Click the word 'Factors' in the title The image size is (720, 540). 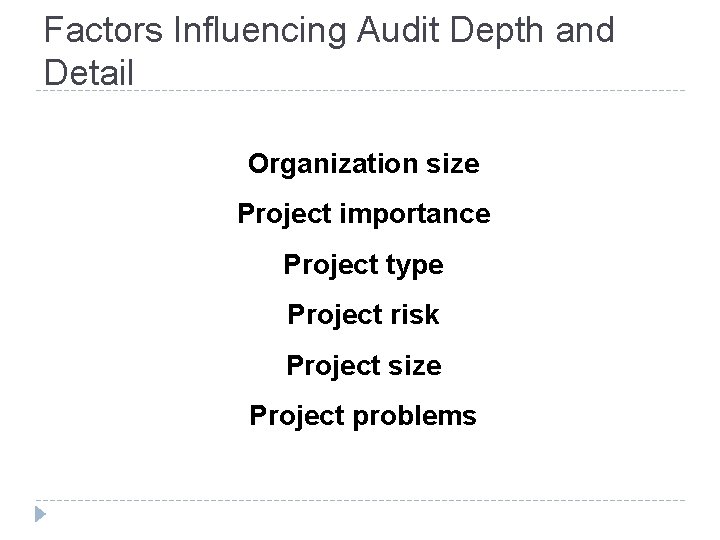103,30
